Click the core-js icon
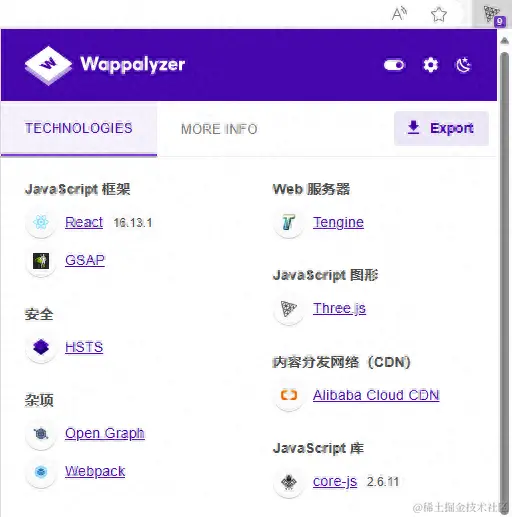The image size is (512, 517). [289, 482]
